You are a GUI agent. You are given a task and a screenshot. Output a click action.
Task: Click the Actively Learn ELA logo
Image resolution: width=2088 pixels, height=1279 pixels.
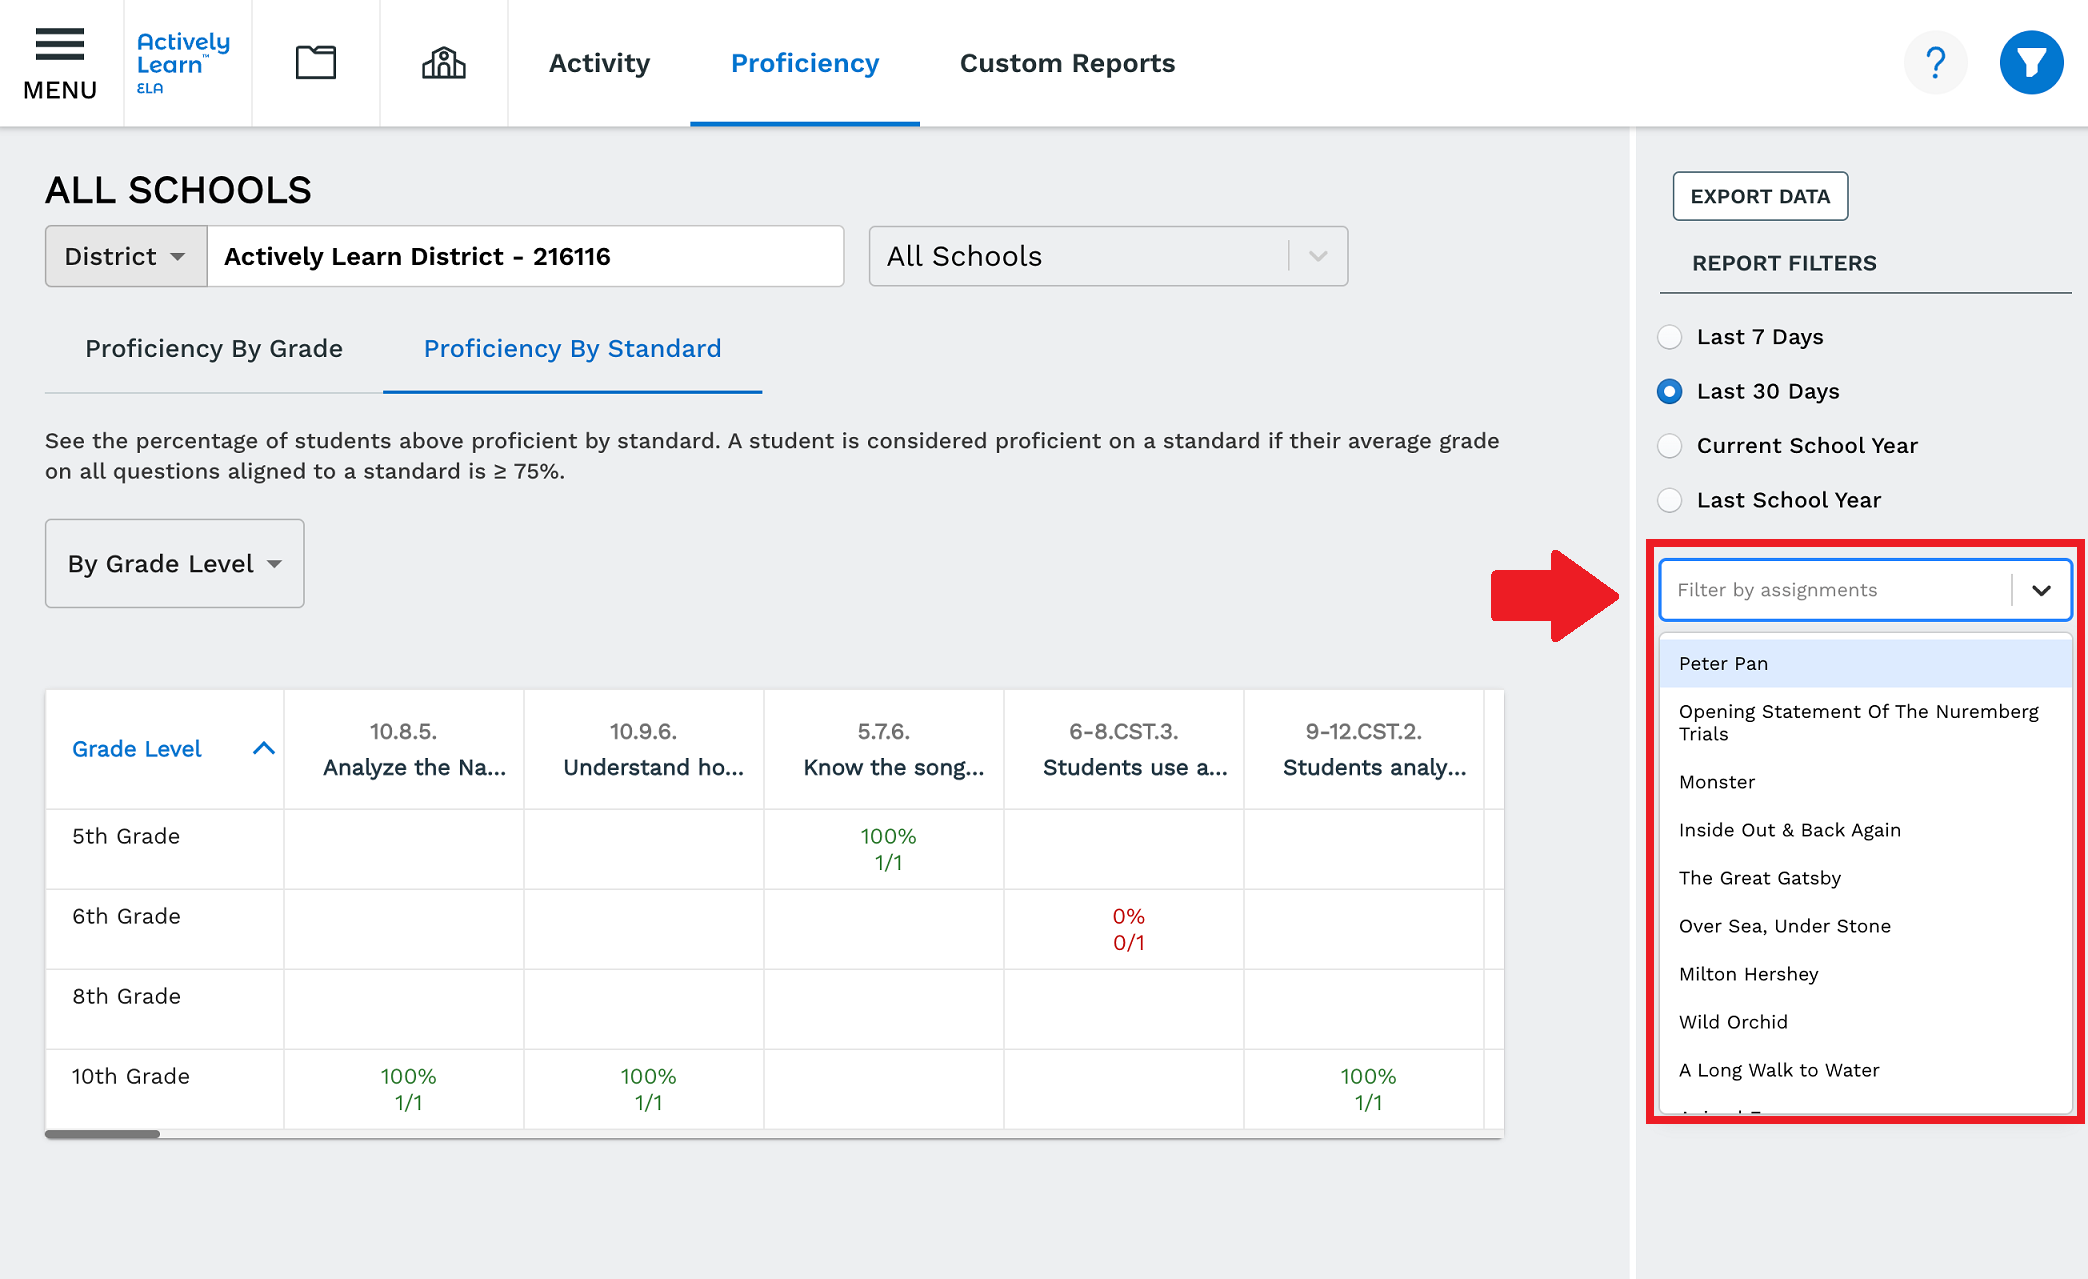coord(183,63)
